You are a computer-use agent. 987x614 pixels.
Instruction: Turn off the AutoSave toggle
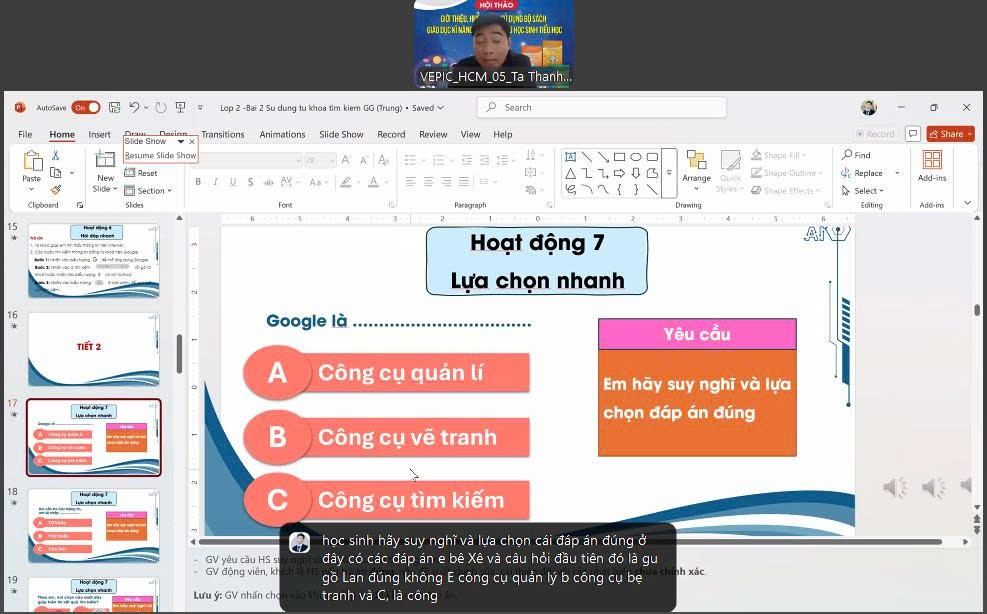[x=85, y=107]
